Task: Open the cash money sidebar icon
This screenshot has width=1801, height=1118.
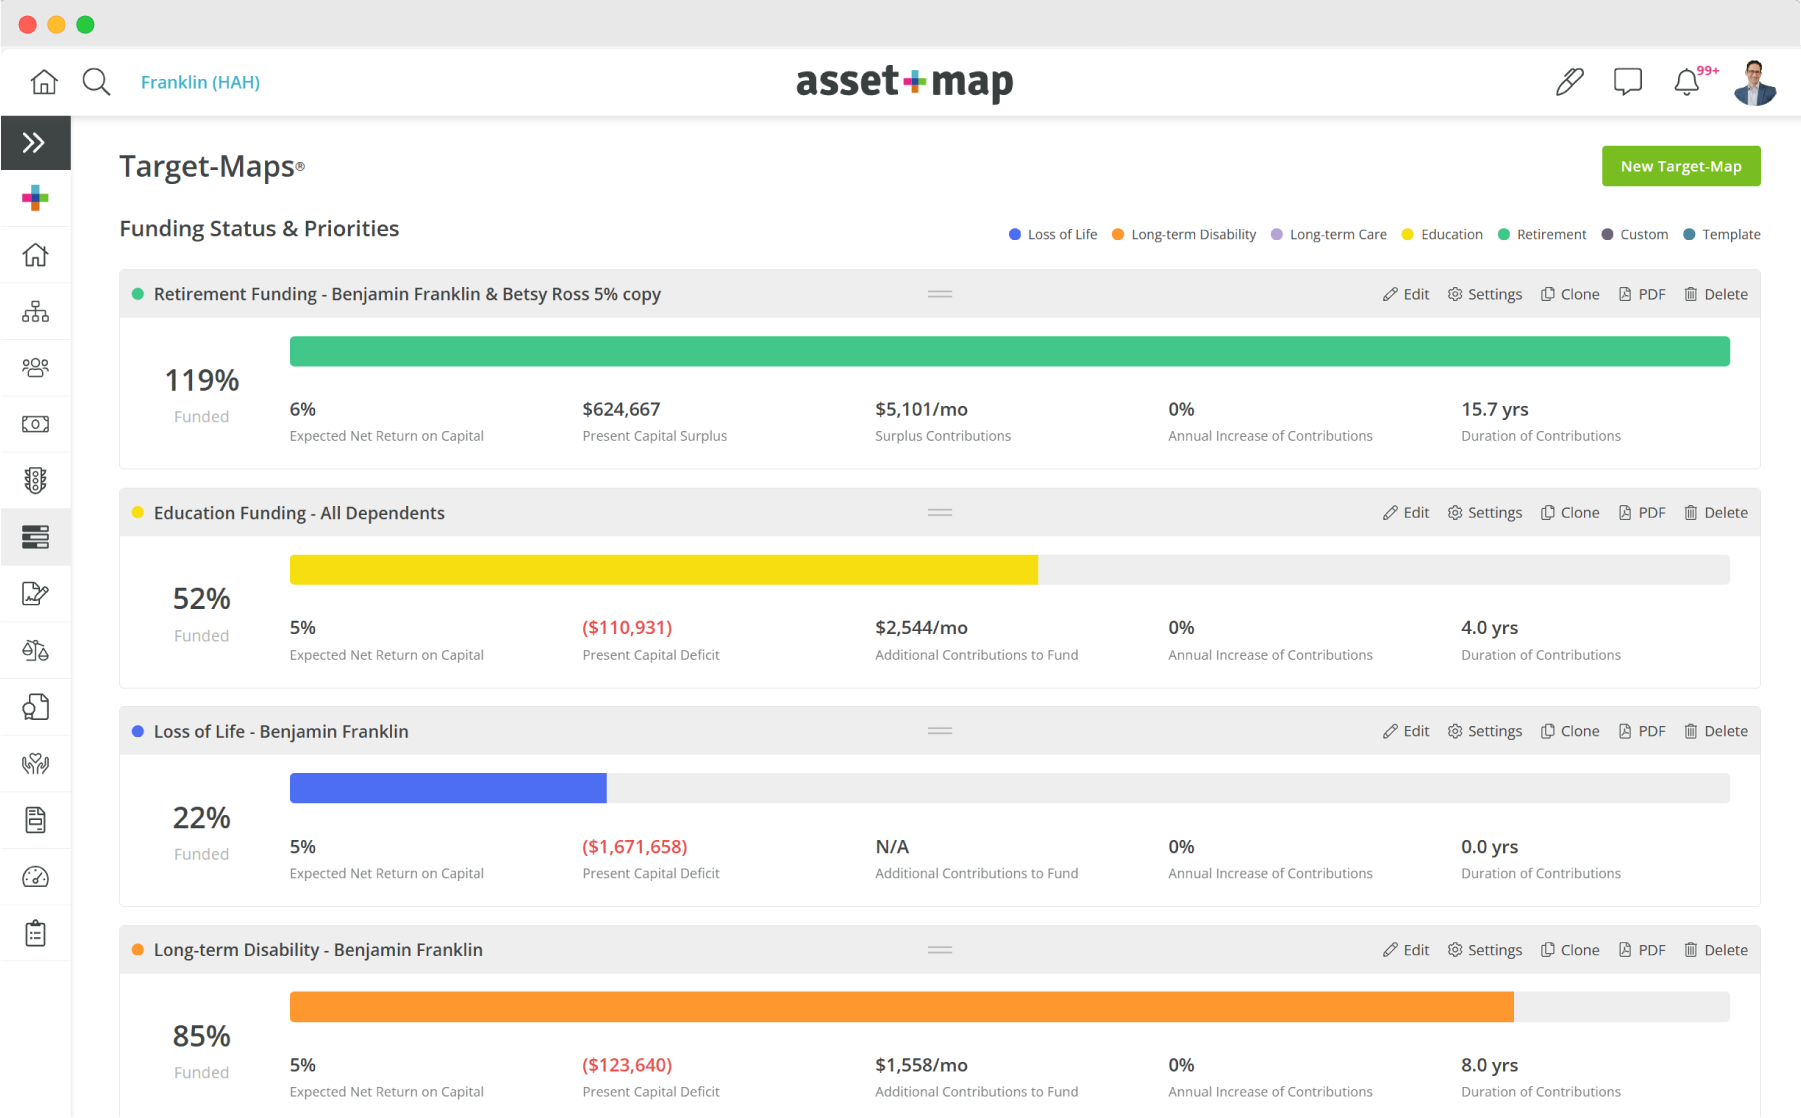Action: (35, 424)
